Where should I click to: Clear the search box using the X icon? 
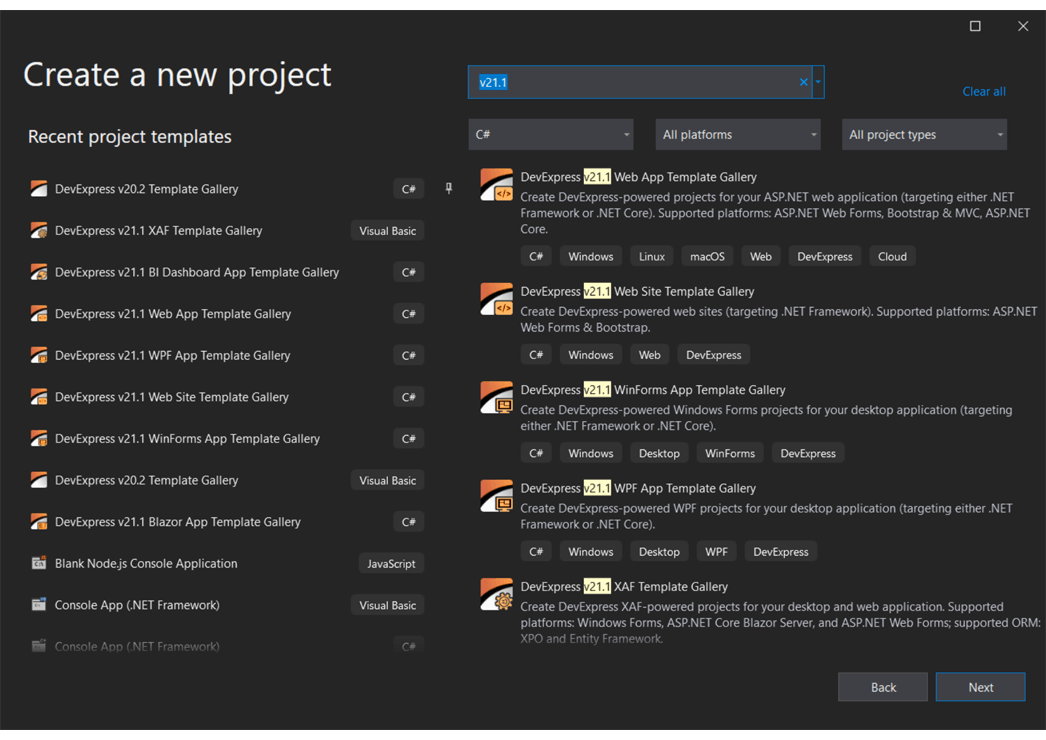(x=803, y=81)
